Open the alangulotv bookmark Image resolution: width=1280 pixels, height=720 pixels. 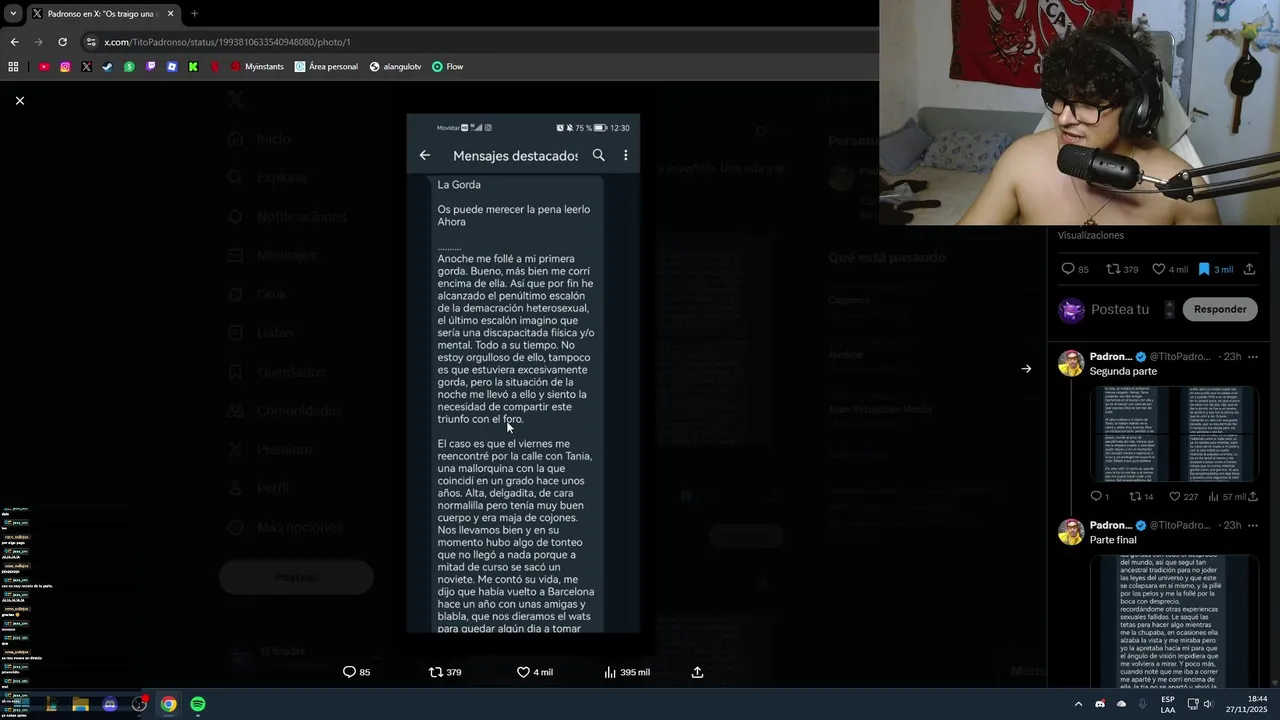coord(395,67)
